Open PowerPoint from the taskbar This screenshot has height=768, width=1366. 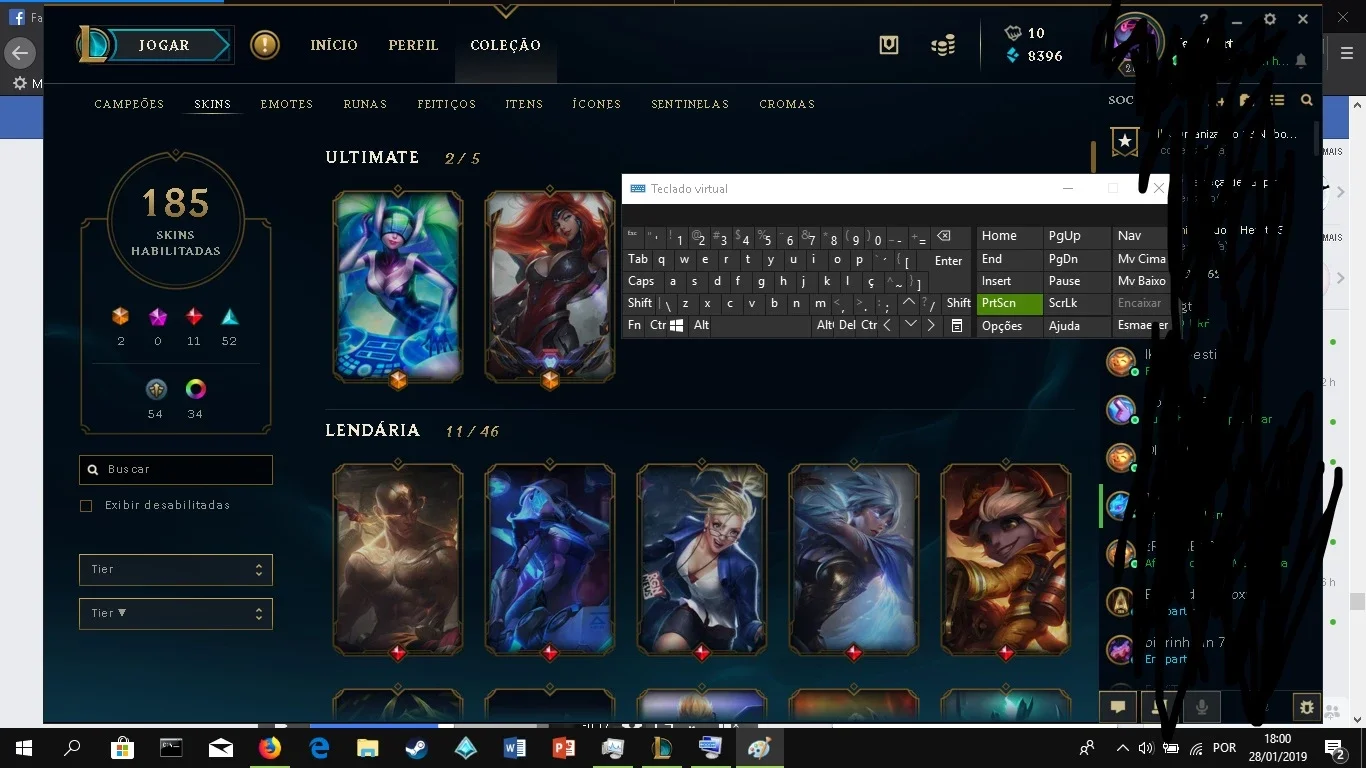(563, 747)
